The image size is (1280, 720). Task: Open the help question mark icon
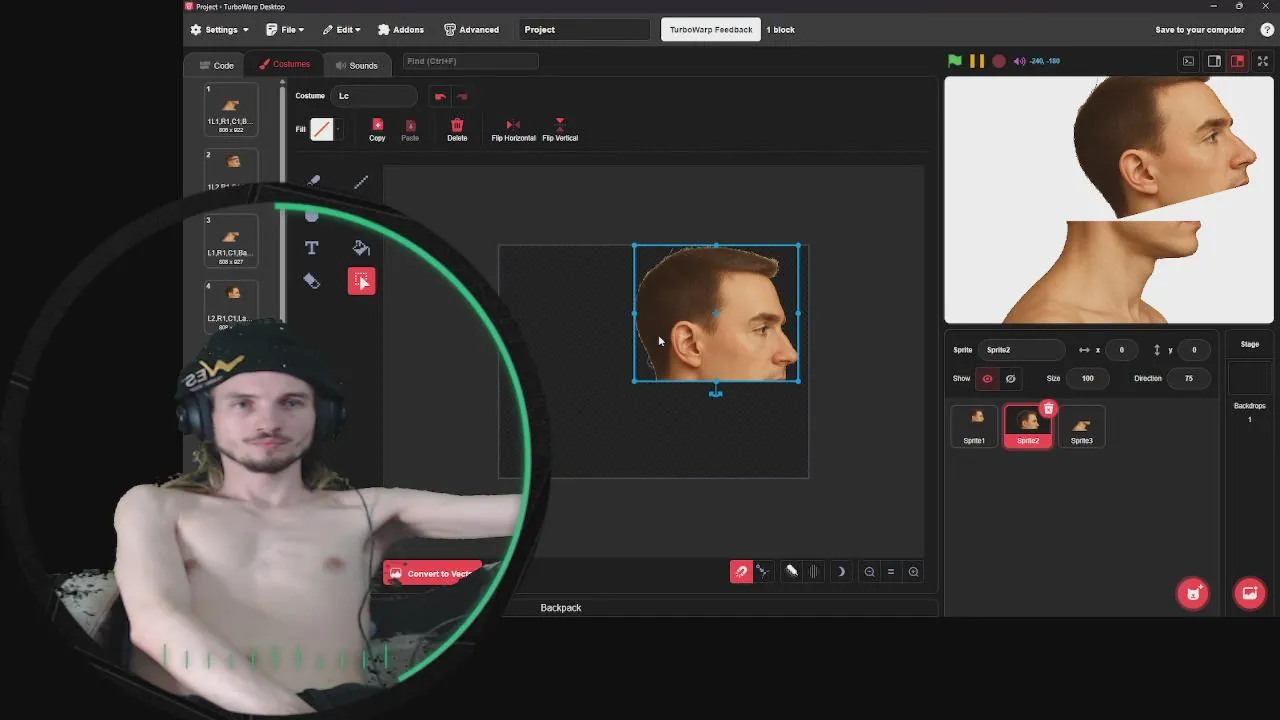tap(1267, 30)
